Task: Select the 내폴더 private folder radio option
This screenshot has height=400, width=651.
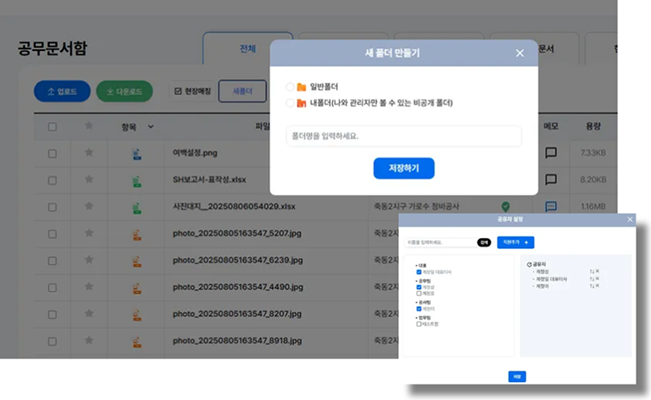Action: click(290, 103)
